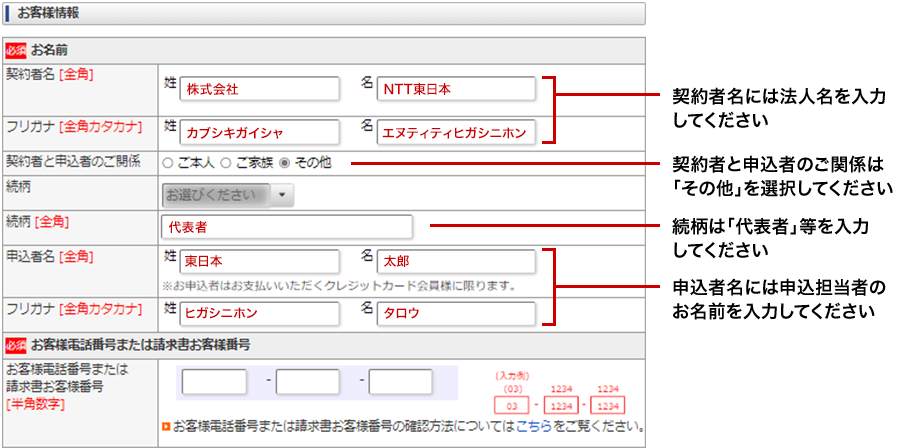Click the 申込者名 名 field containing 太郎
The height and width of the screenshot is (448, 900).
pos(456,261)
